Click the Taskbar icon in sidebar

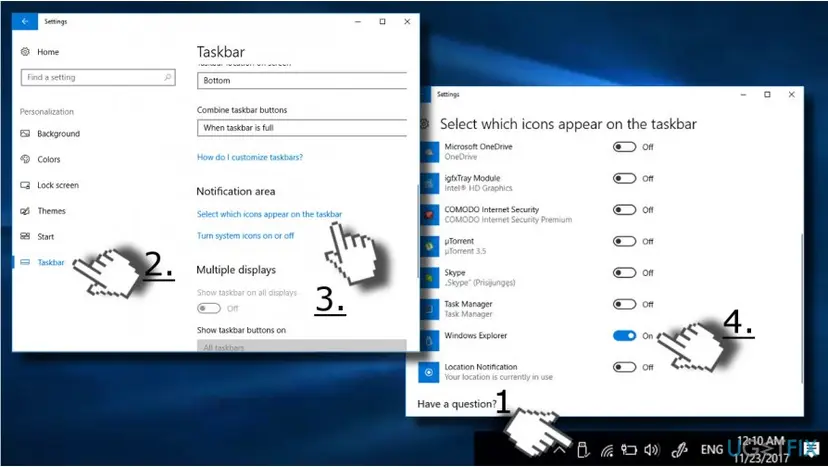pos(25,262)
